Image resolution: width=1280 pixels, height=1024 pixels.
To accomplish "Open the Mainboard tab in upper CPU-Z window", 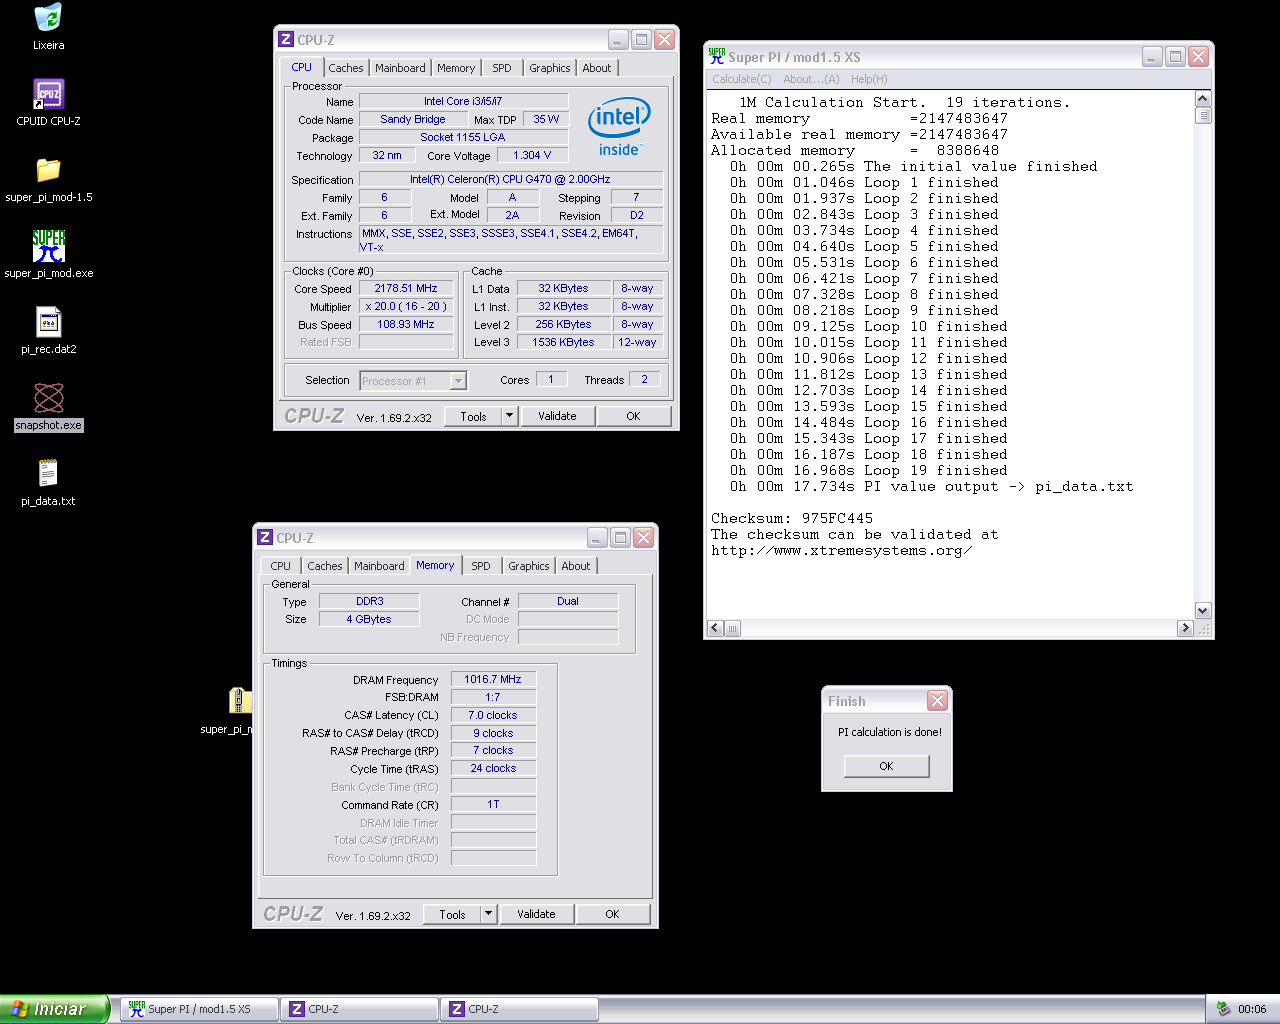I will click(400, 68).
